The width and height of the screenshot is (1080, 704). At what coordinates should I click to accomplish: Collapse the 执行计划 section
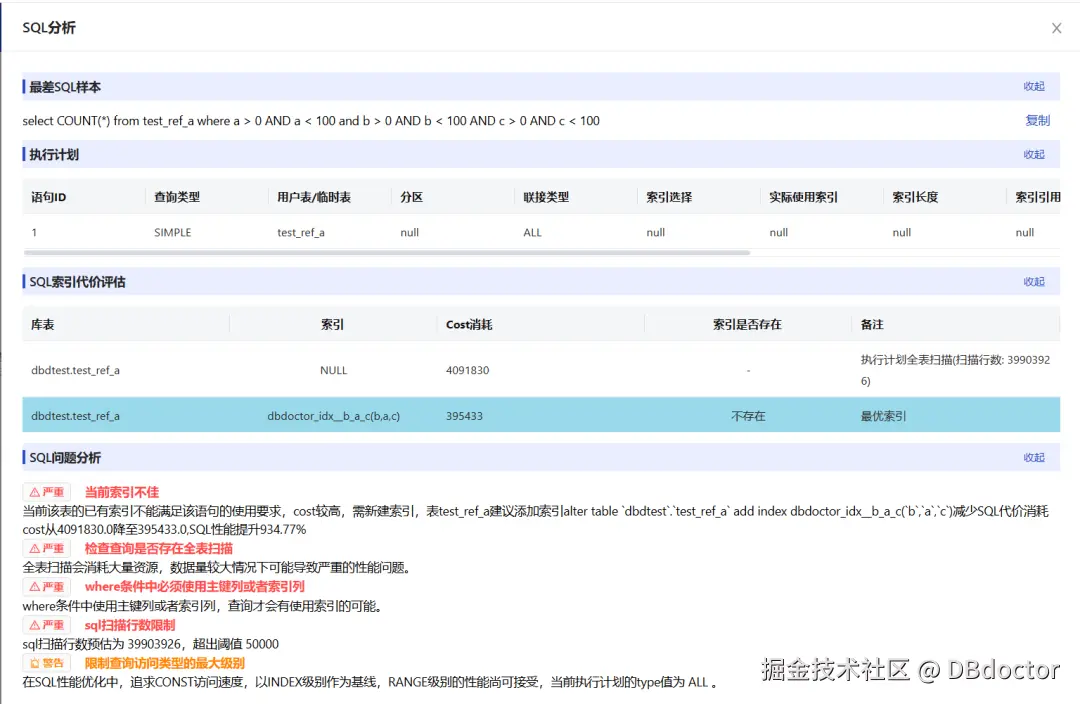click(x=1033, y=154)
